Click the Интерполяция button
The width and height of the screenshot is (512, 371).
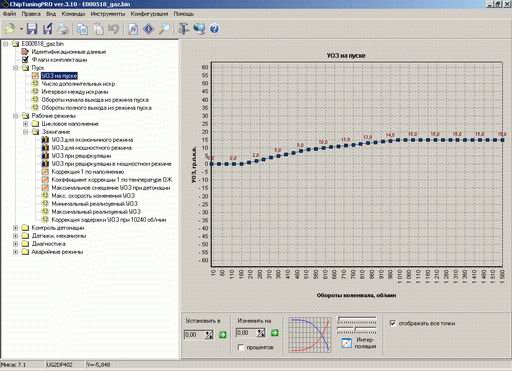click(x=359, y=343)
